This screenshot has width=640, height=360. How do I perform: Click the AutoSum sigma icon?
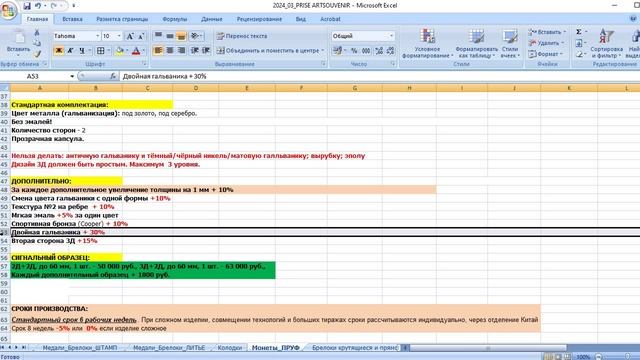(x=579, y=32)
